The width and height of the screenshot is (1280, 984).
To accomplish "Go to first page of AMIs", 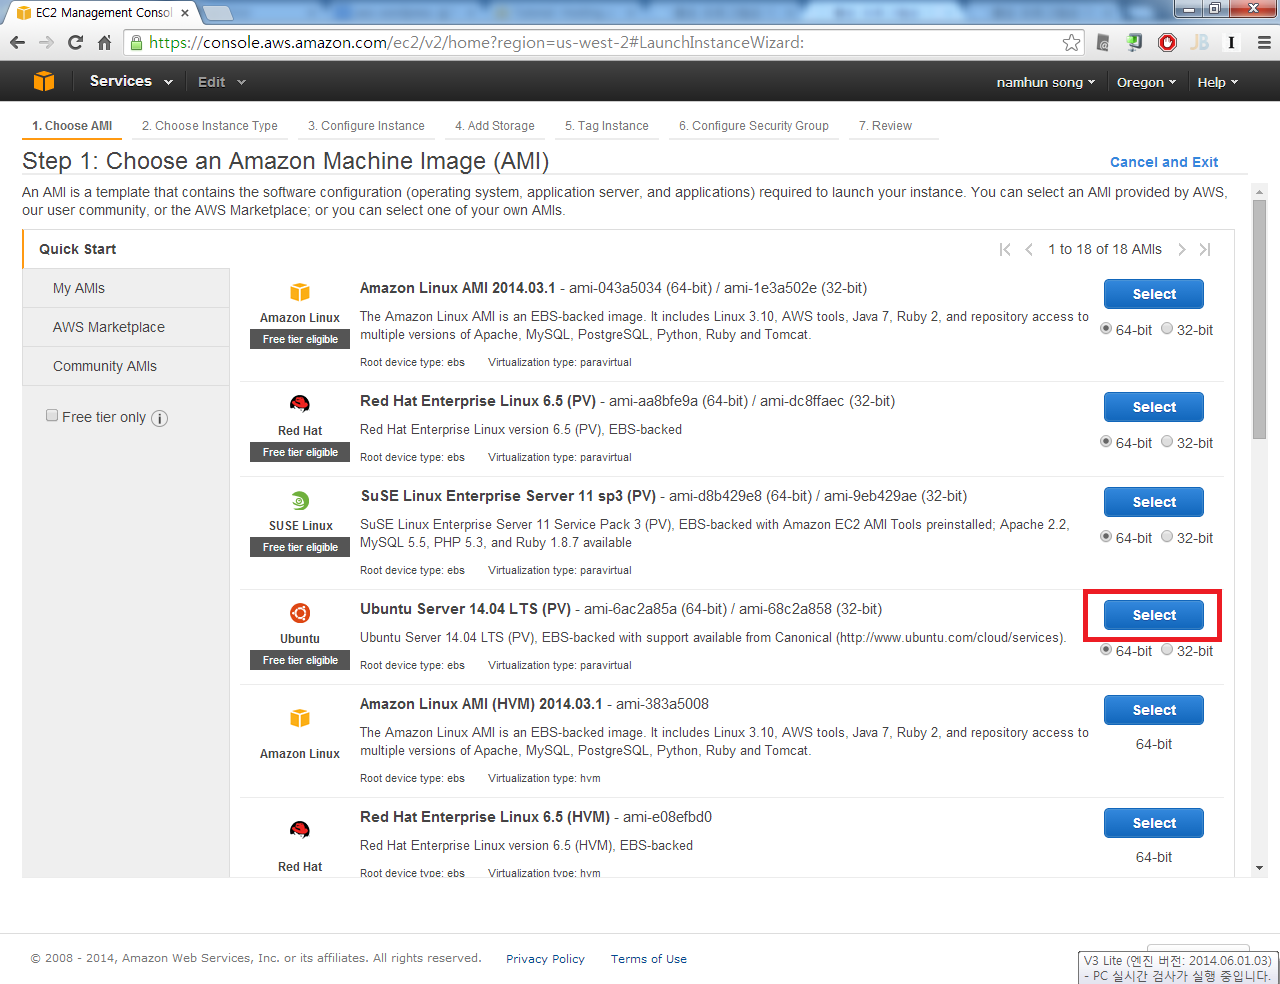I will (1005, 249).
